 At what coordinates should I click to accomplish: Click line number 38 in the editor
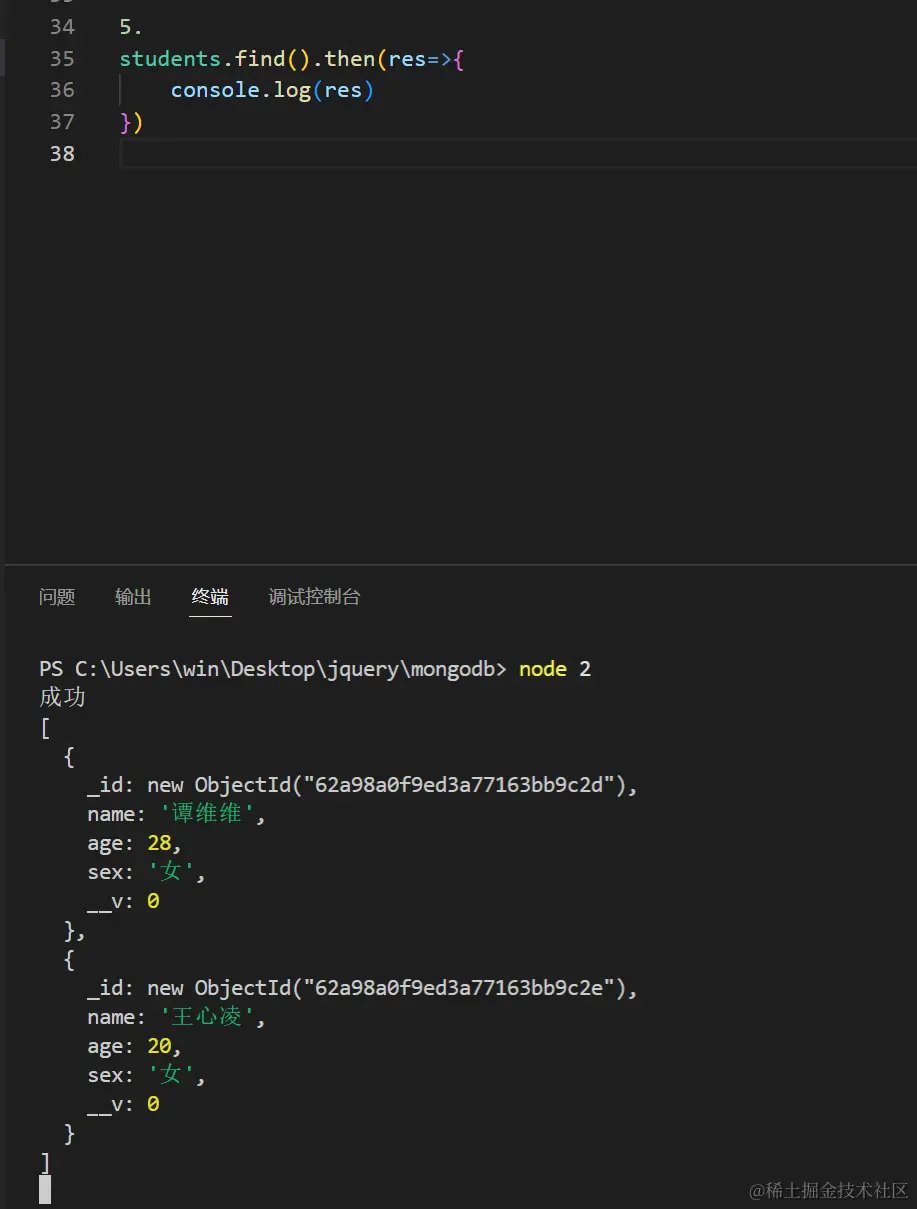[x=62, y=153]
